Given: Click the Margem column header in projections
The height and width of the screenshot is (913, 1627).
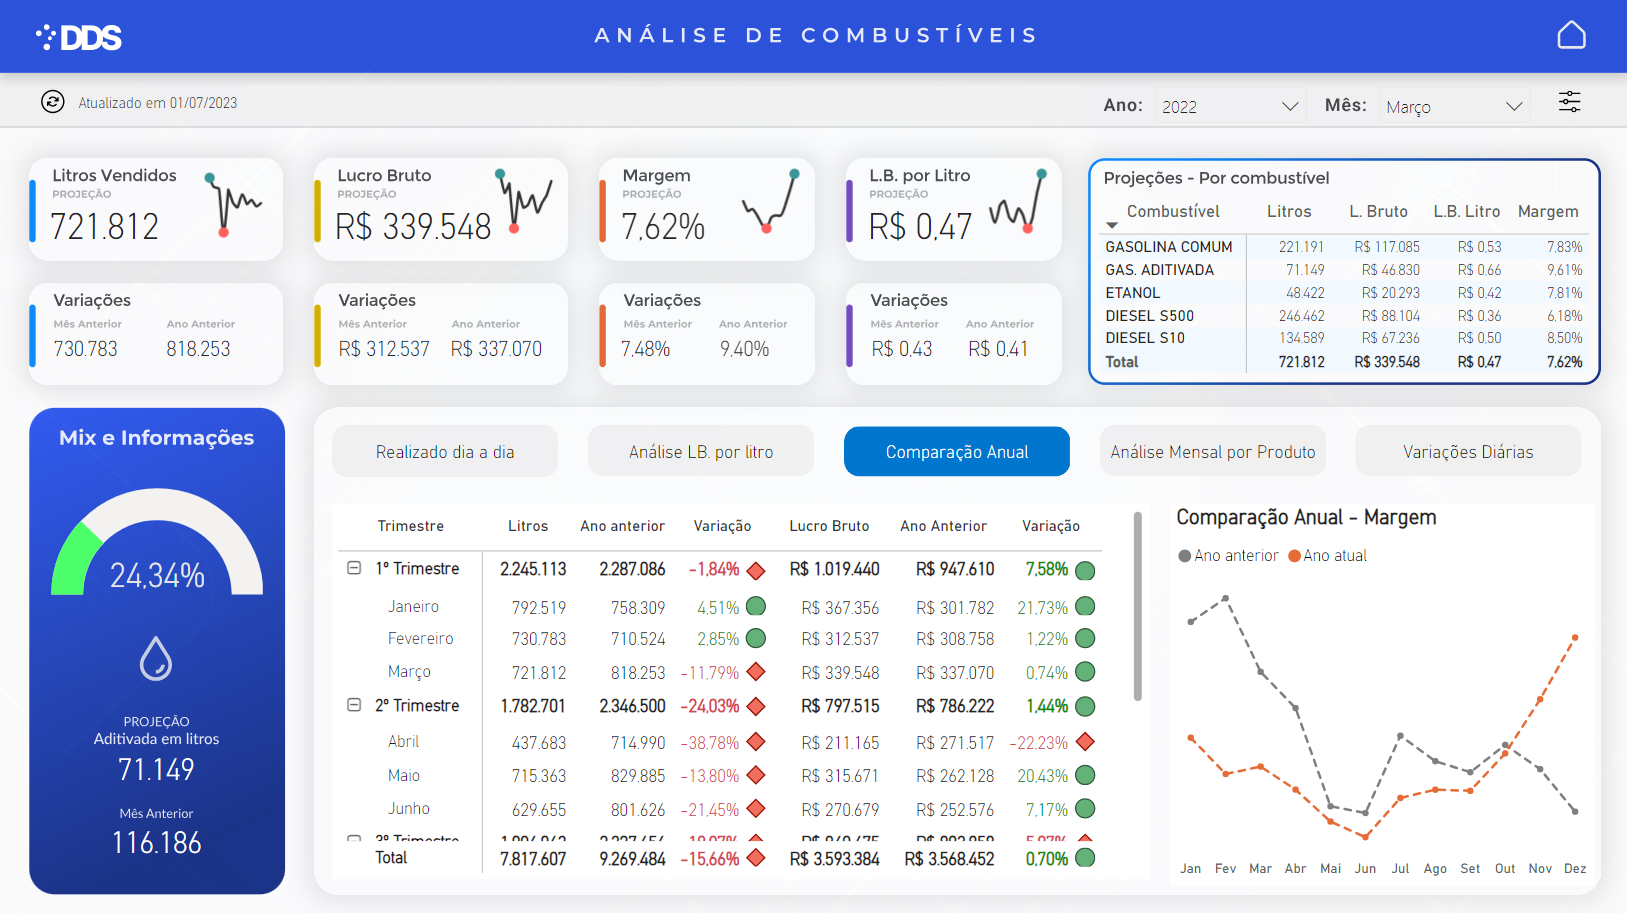Looking at the screenshot, I should [x=1548, y=212].
